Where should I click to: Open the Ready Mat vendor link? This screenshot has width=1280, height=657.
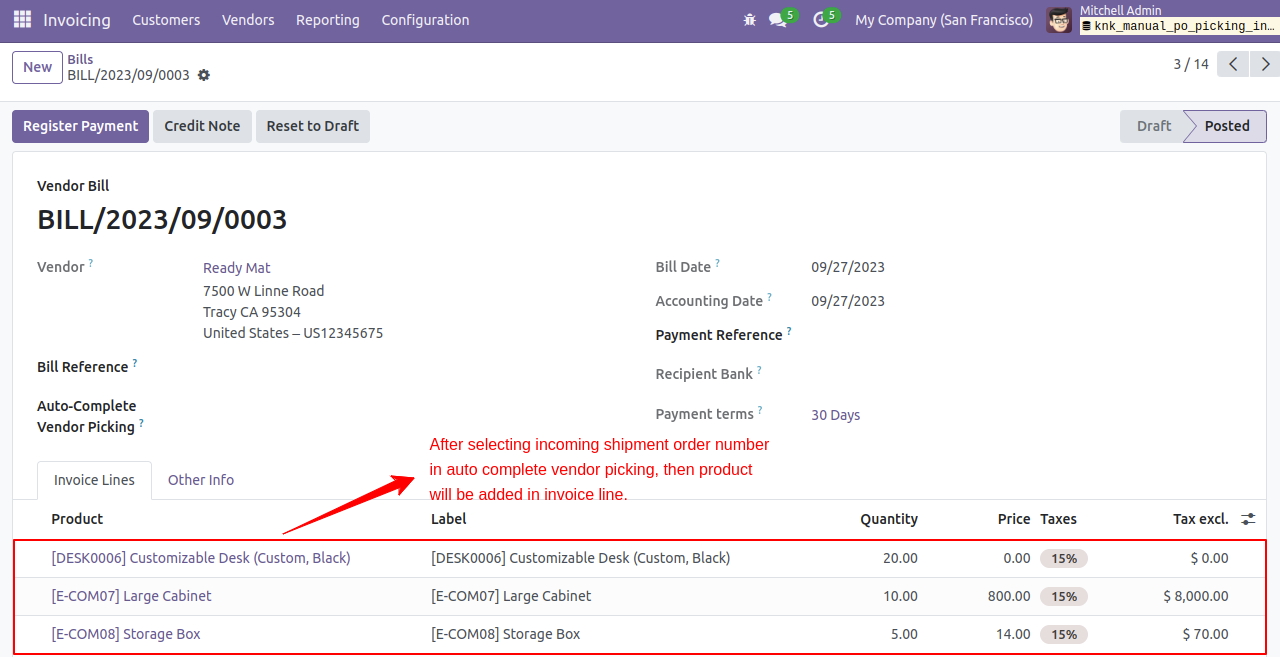click(237, 268)
